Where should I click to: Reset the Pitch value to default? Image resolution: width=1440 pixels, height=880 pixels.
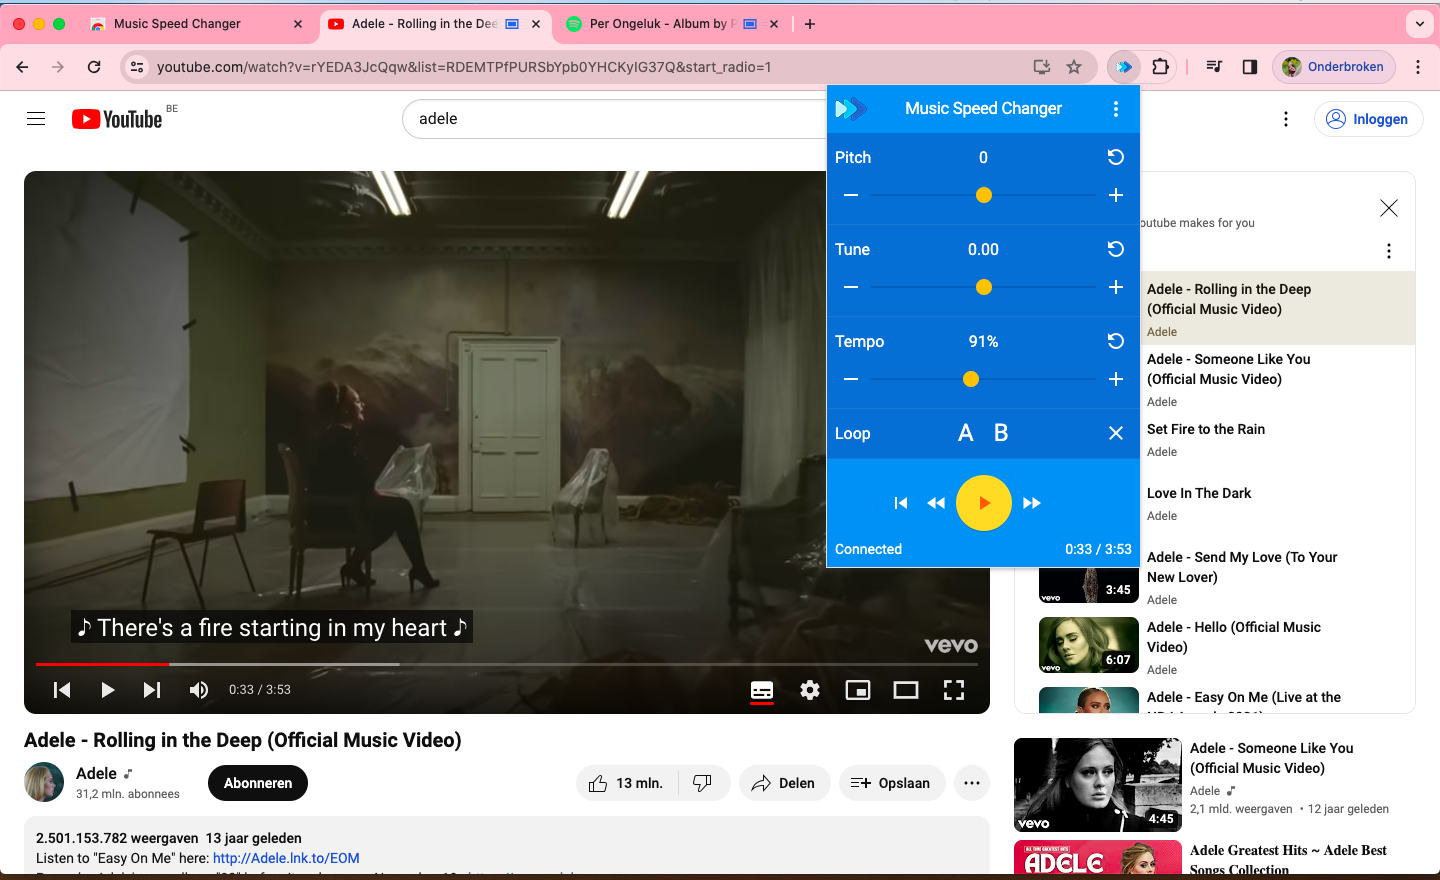[1116, 157]
